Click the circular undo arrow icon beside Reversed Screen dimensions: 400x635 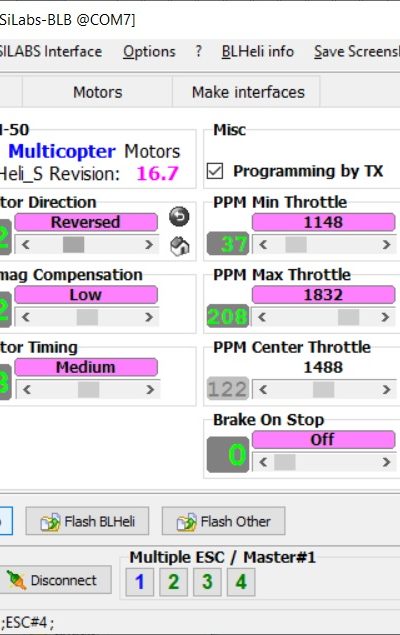179,217
